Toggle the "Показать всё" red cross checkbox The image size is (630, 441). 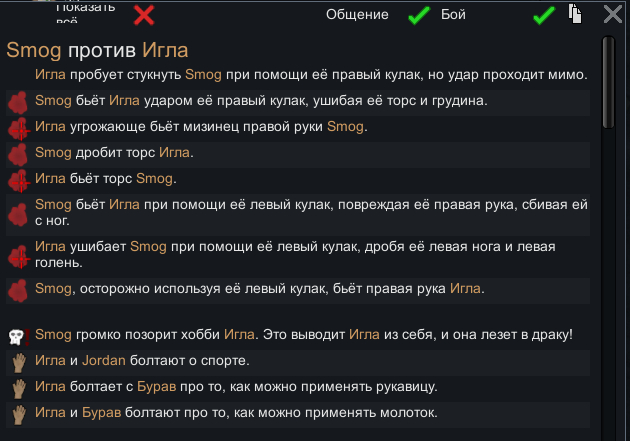[144, 14]
